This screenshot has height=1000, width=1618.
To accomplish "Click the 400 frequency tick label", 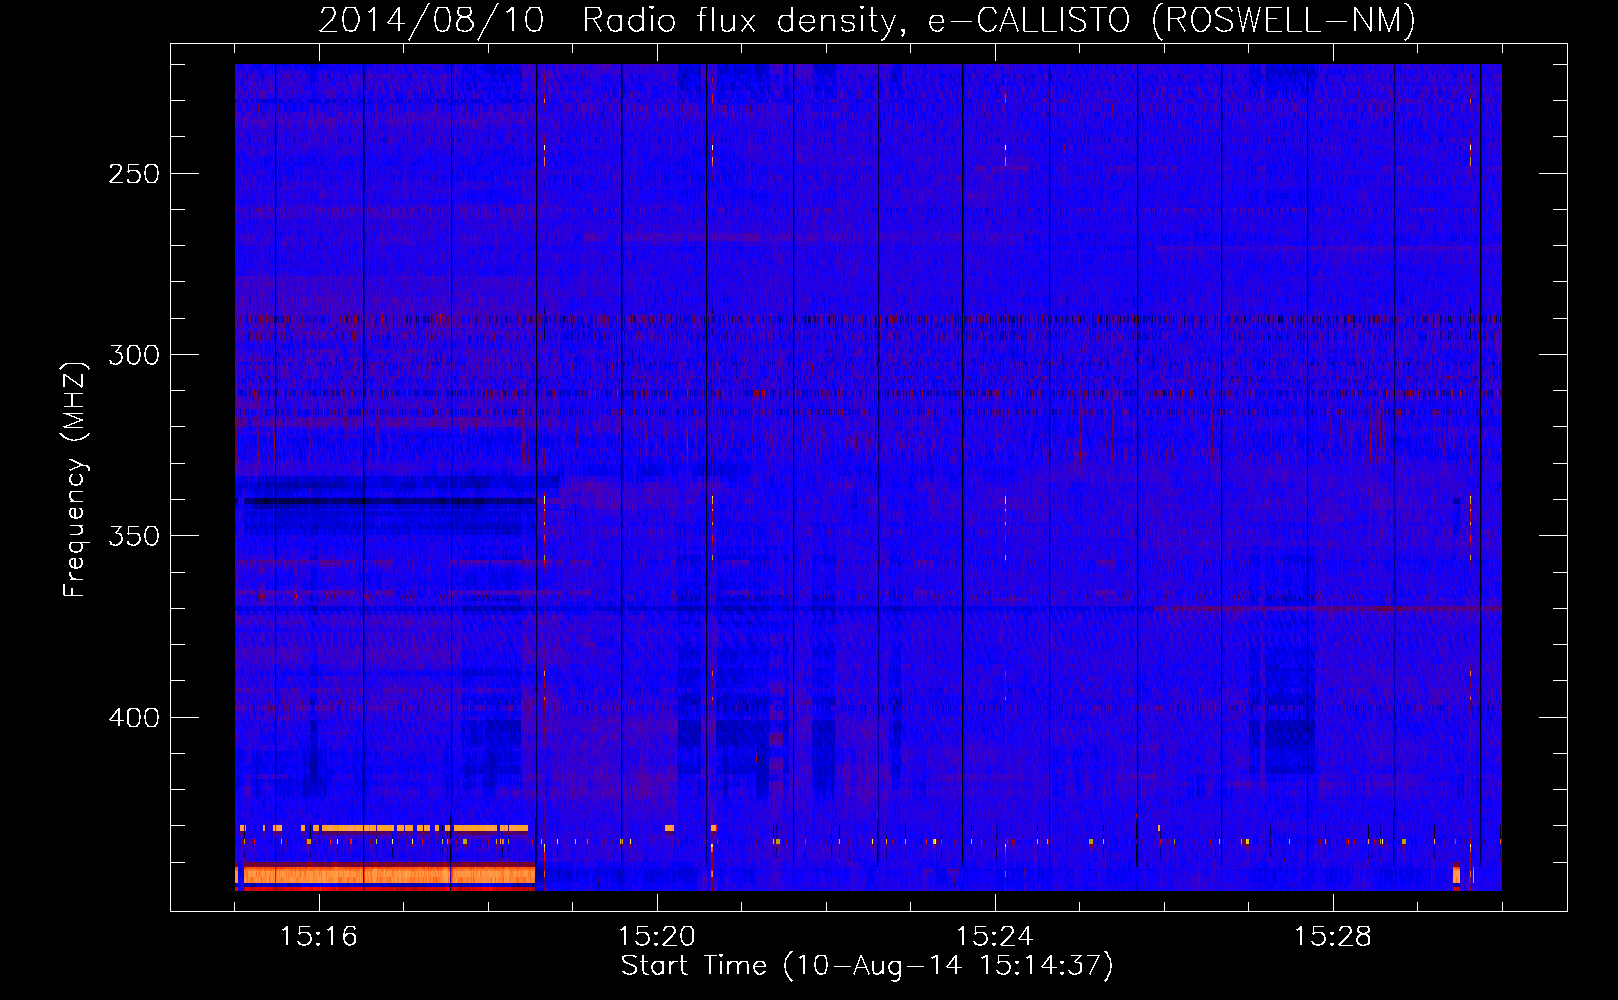I will (x=134, y=718).
